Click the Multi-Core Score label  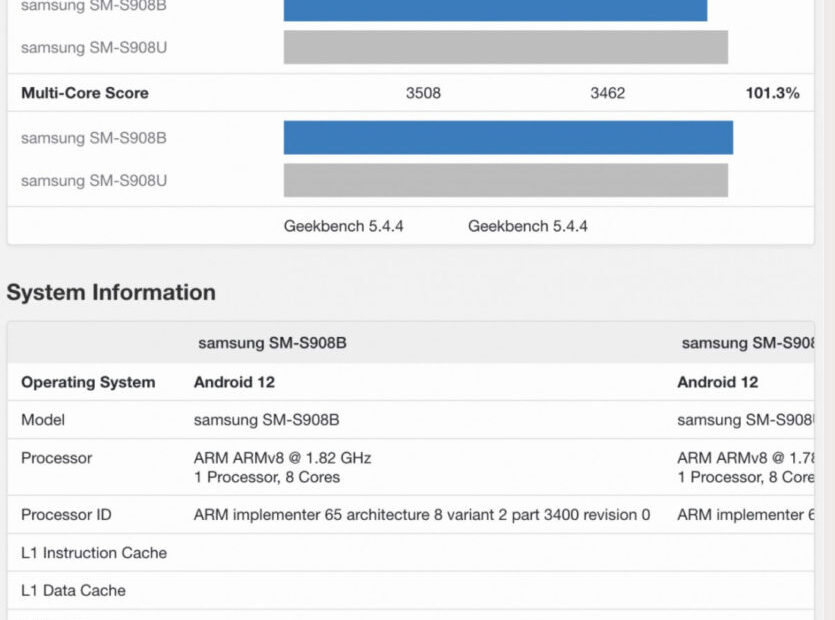(85, 93)
